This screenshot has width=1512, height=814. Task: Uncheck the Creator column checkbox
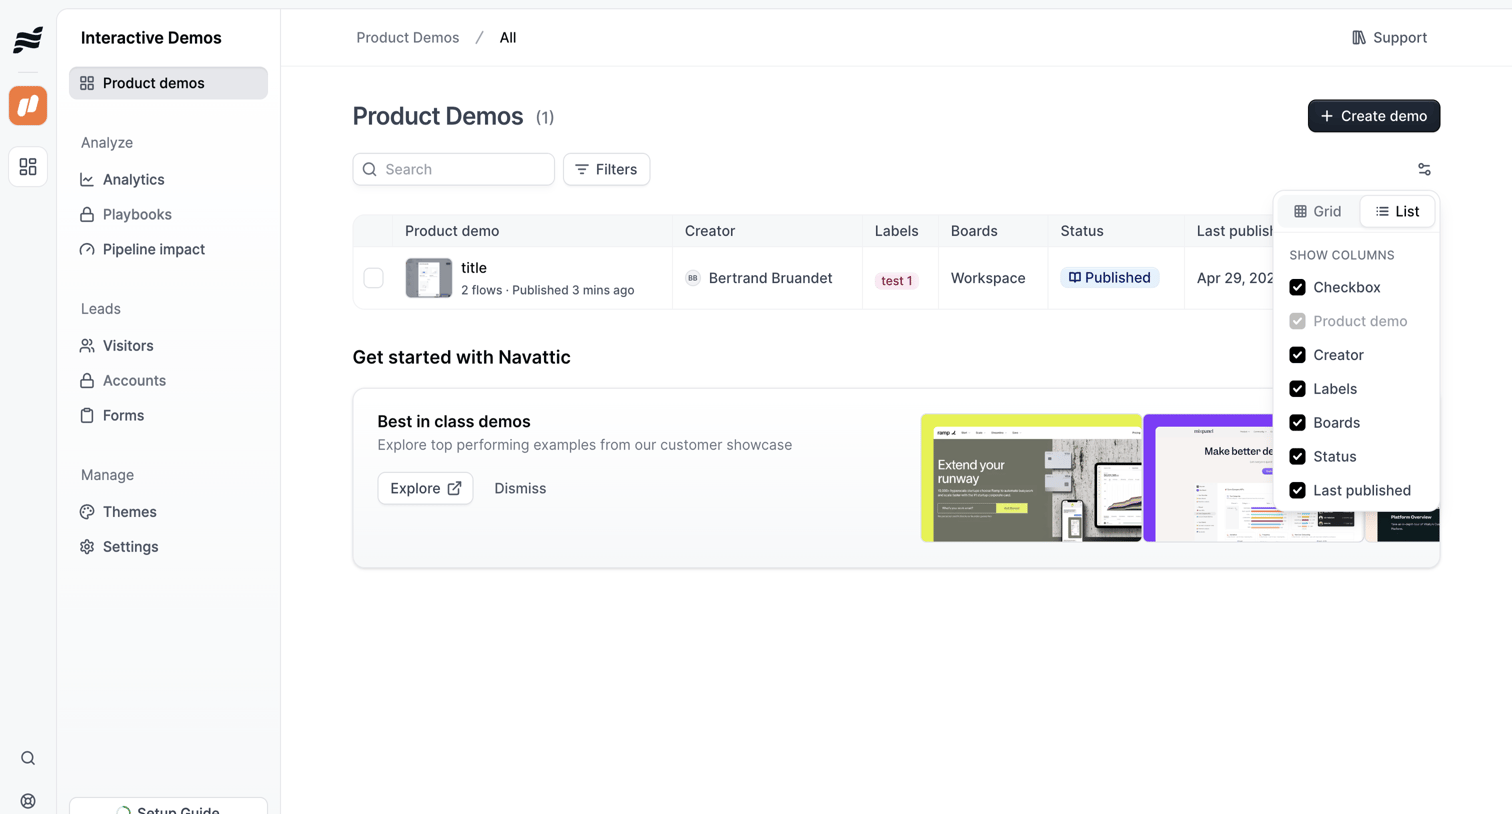click(1297, 355)
